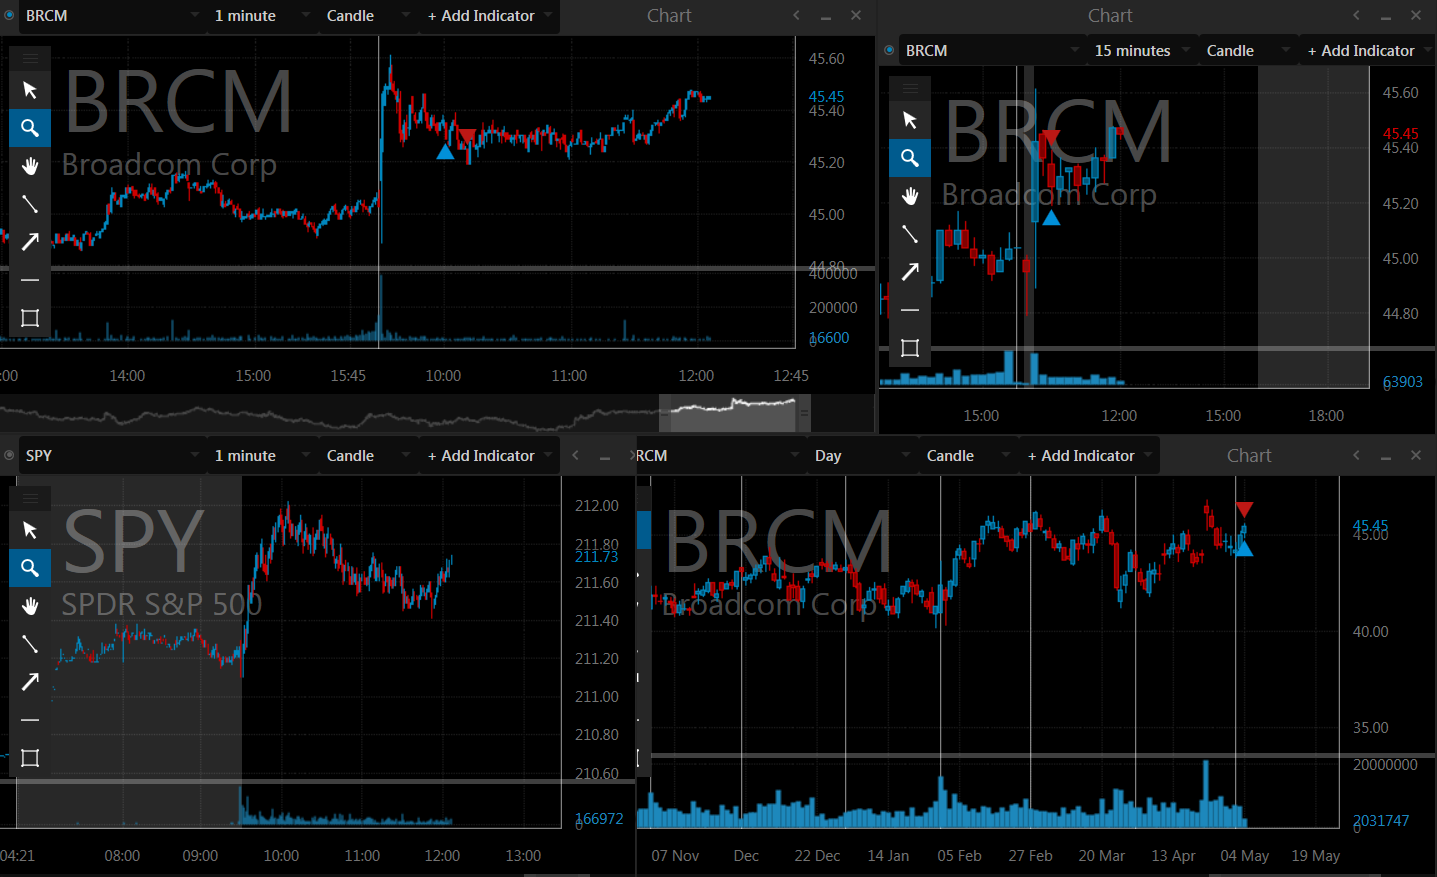Click blue buy triangle marker in 15 minutes chart
This screenshot has width=1437, height=877.
(x=1051, y=217)
